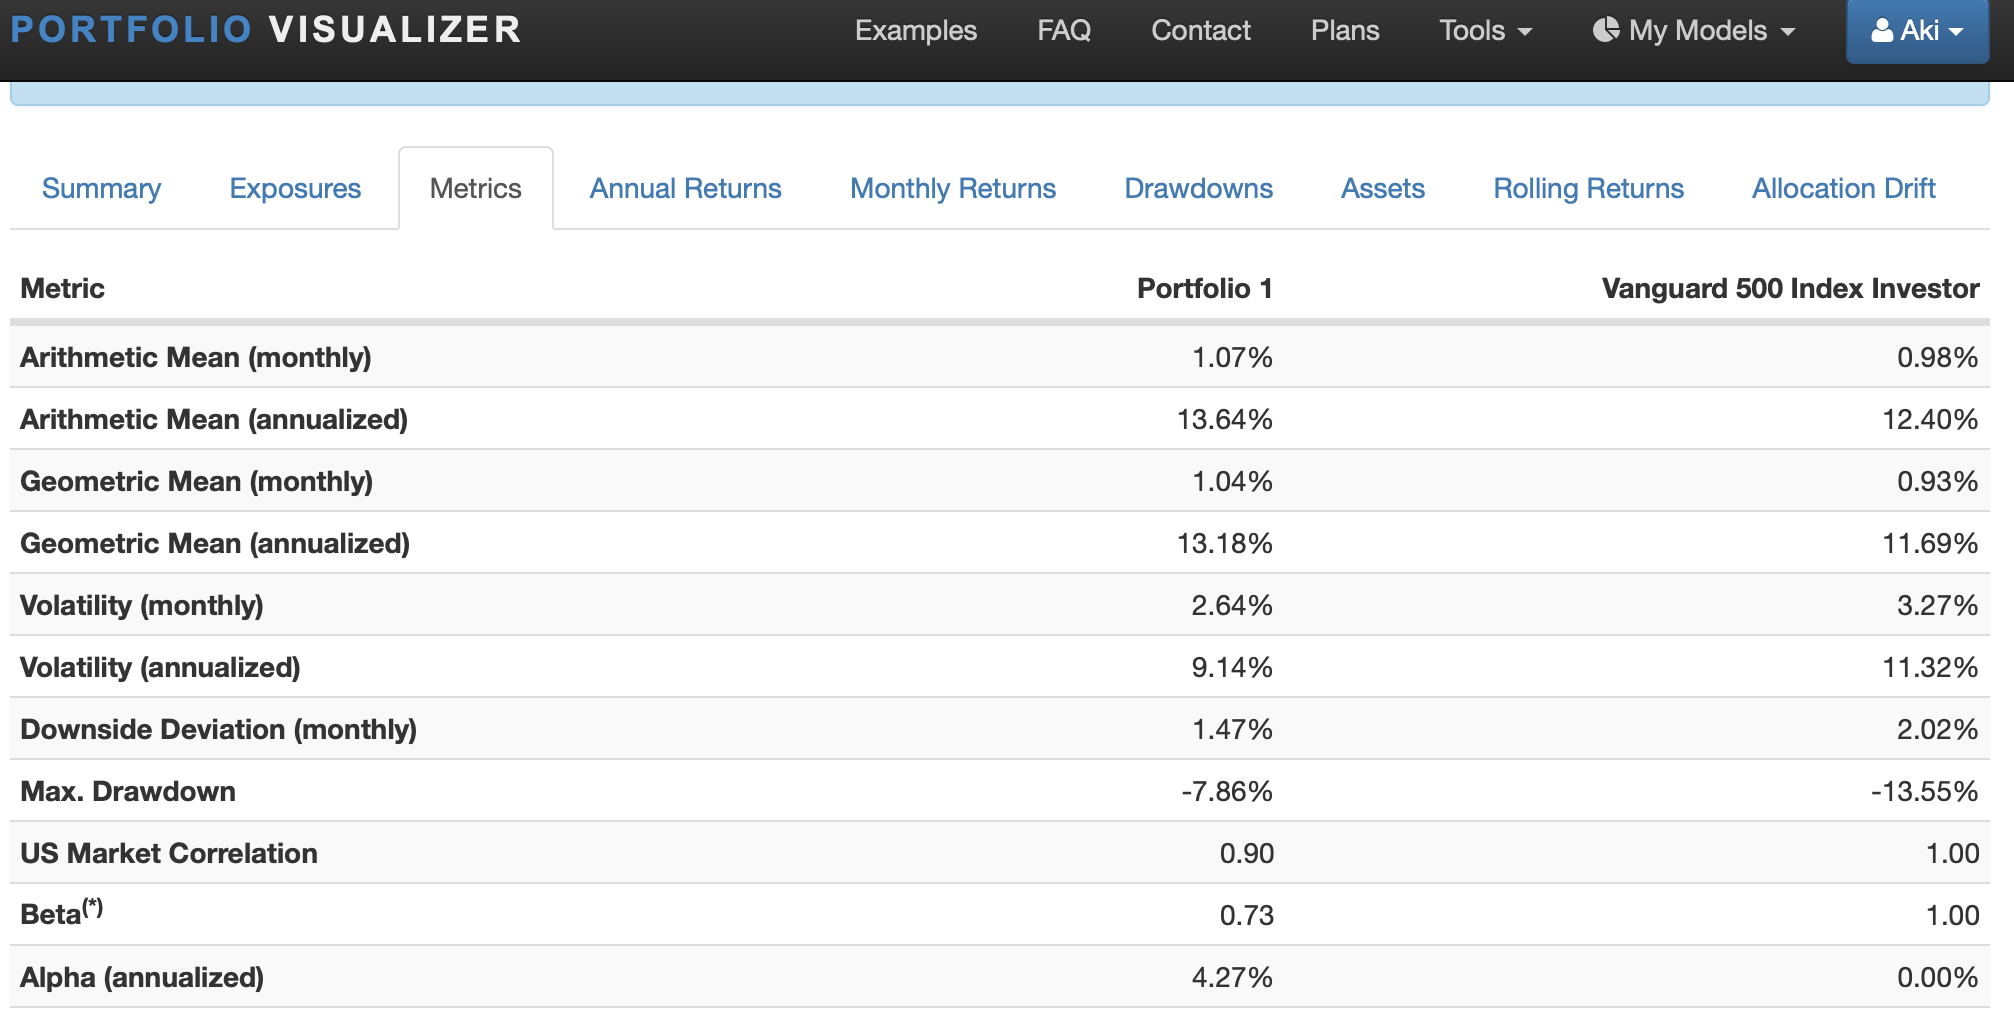
Task: Click the 11.32% Vanguard volatility value
Action: pyautogui.click(x=1931, y=667)
